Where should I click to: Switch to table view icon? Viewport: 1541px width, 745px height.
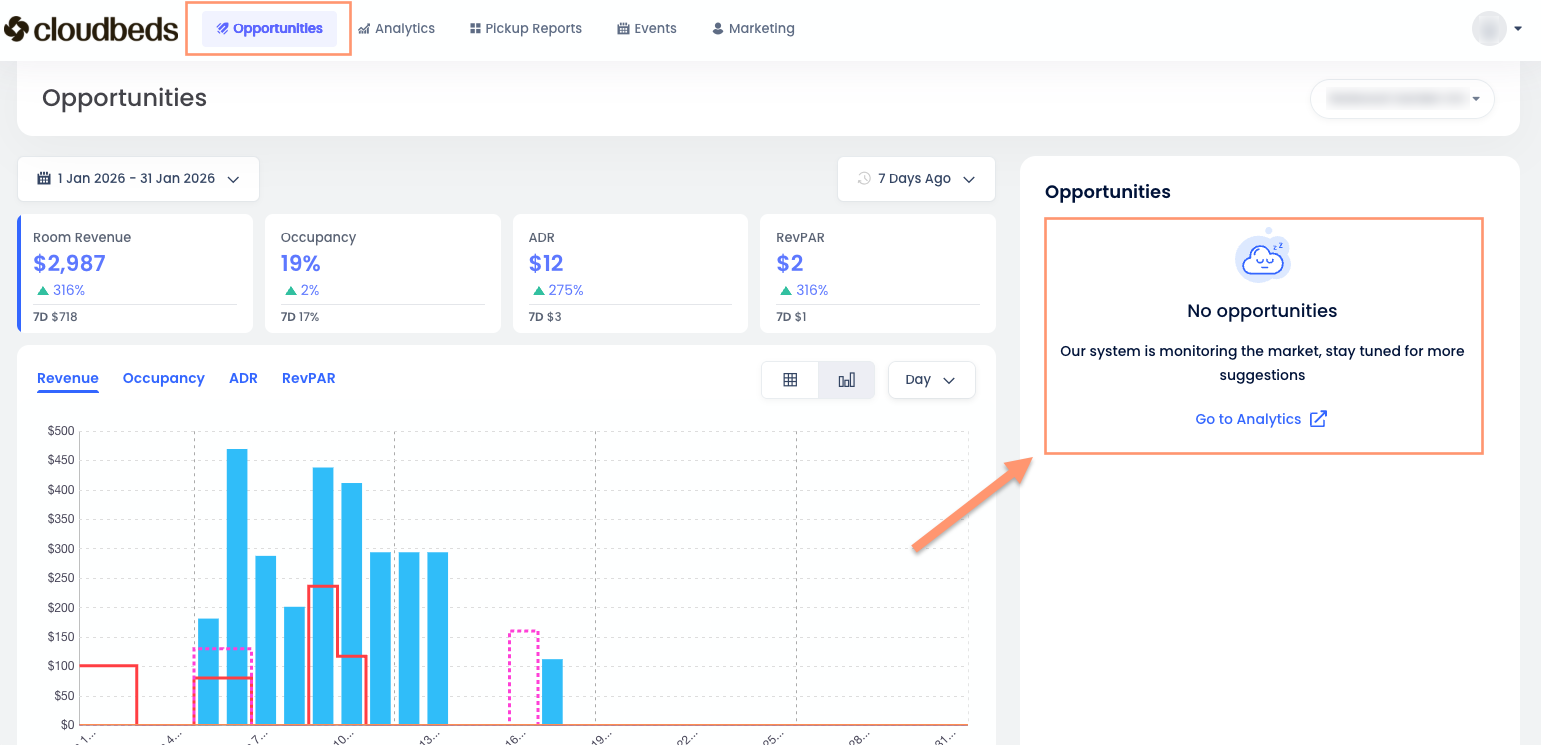[790, 380]
